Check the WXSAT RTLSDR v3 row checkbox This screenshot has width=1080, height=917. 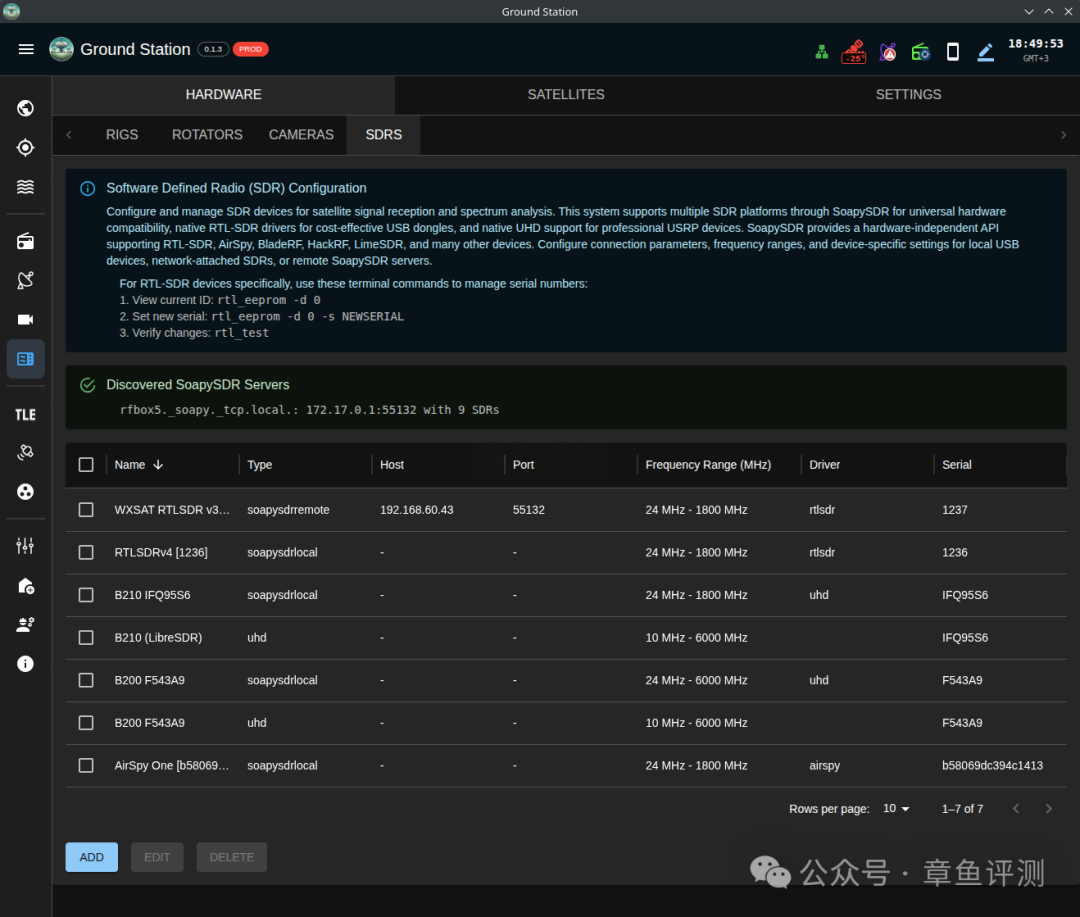pos(86,510)
